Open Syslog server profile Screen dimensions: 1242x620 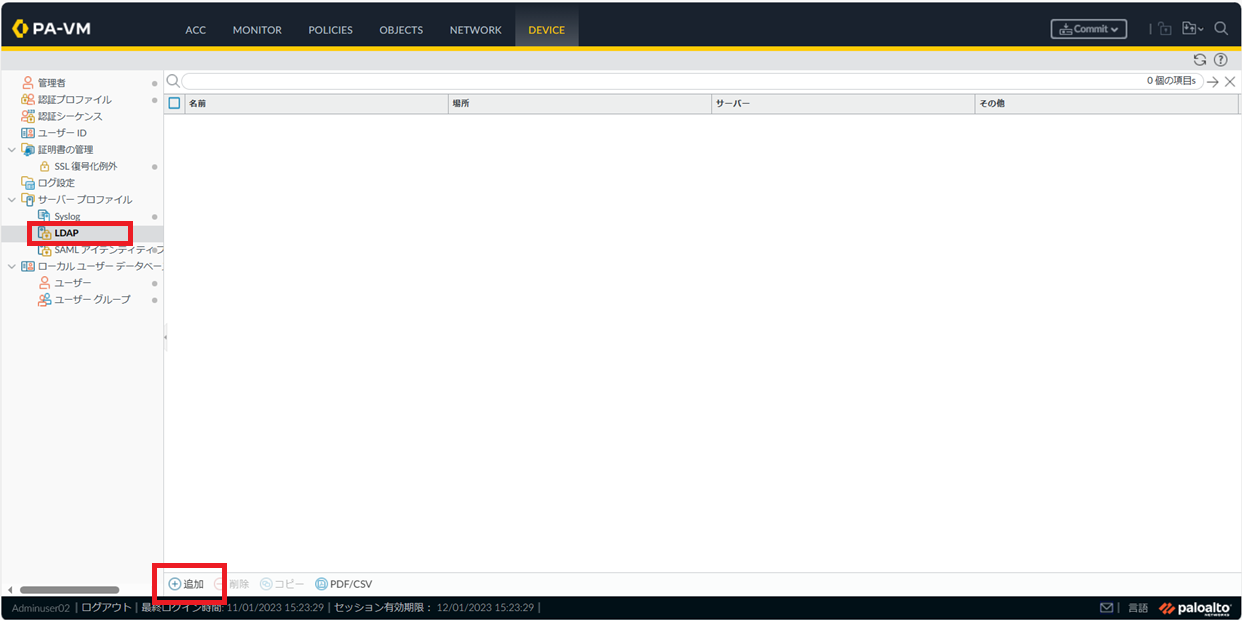click(x=67, y=216)
